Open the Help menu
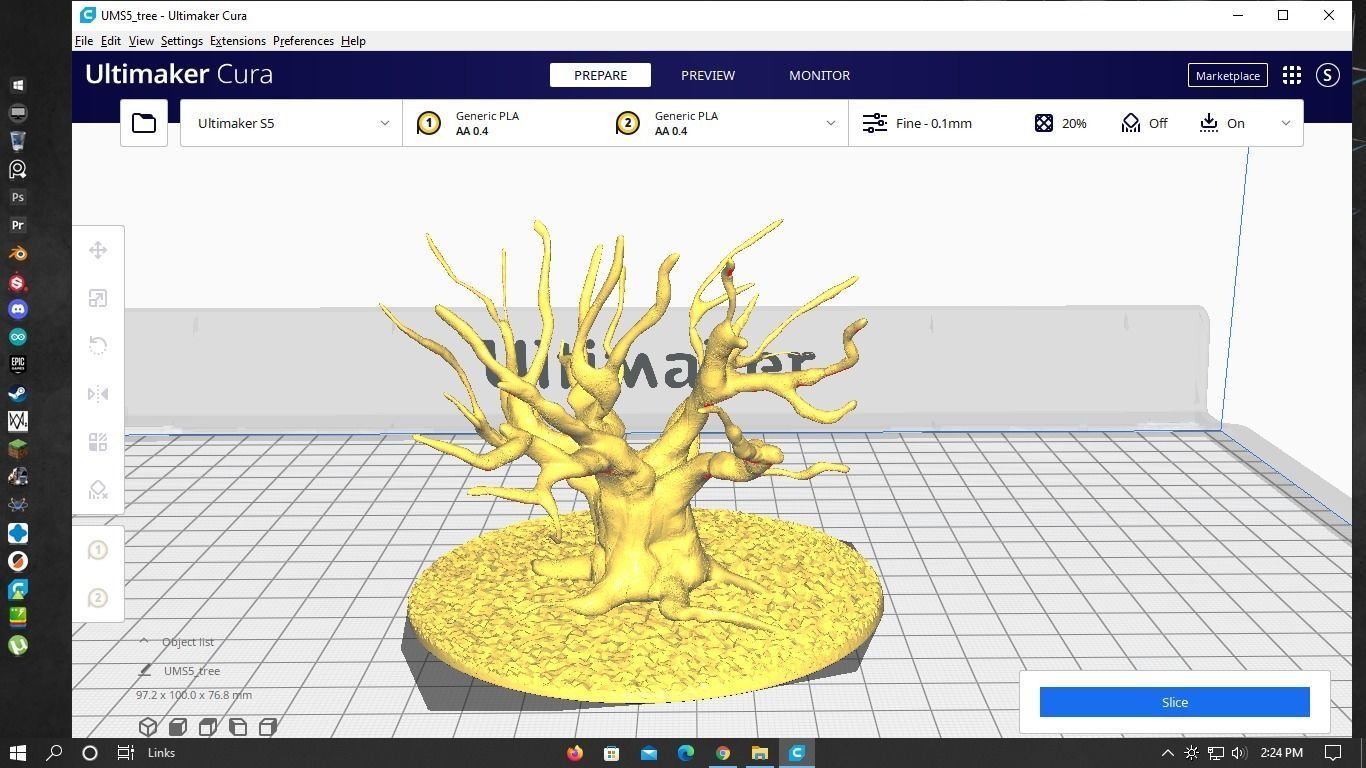This screenshot has height=768, width=1366. (x=353, y=41)
